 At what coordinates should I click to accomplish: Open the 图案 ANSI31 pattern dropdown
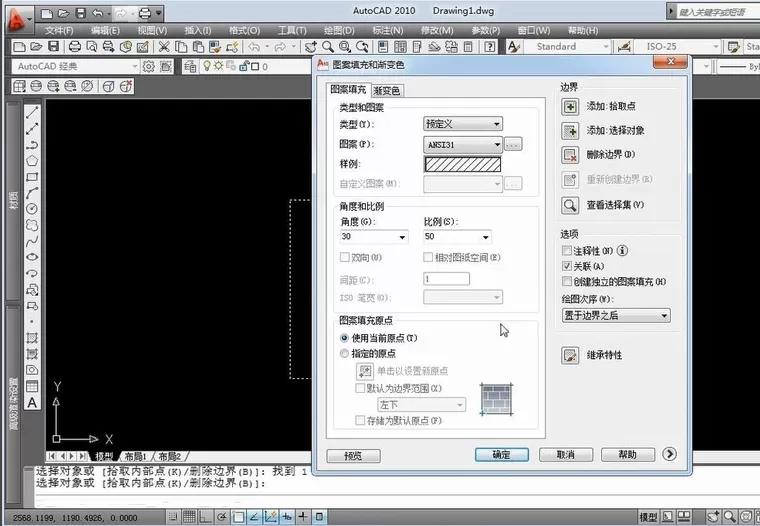(463, 144)
